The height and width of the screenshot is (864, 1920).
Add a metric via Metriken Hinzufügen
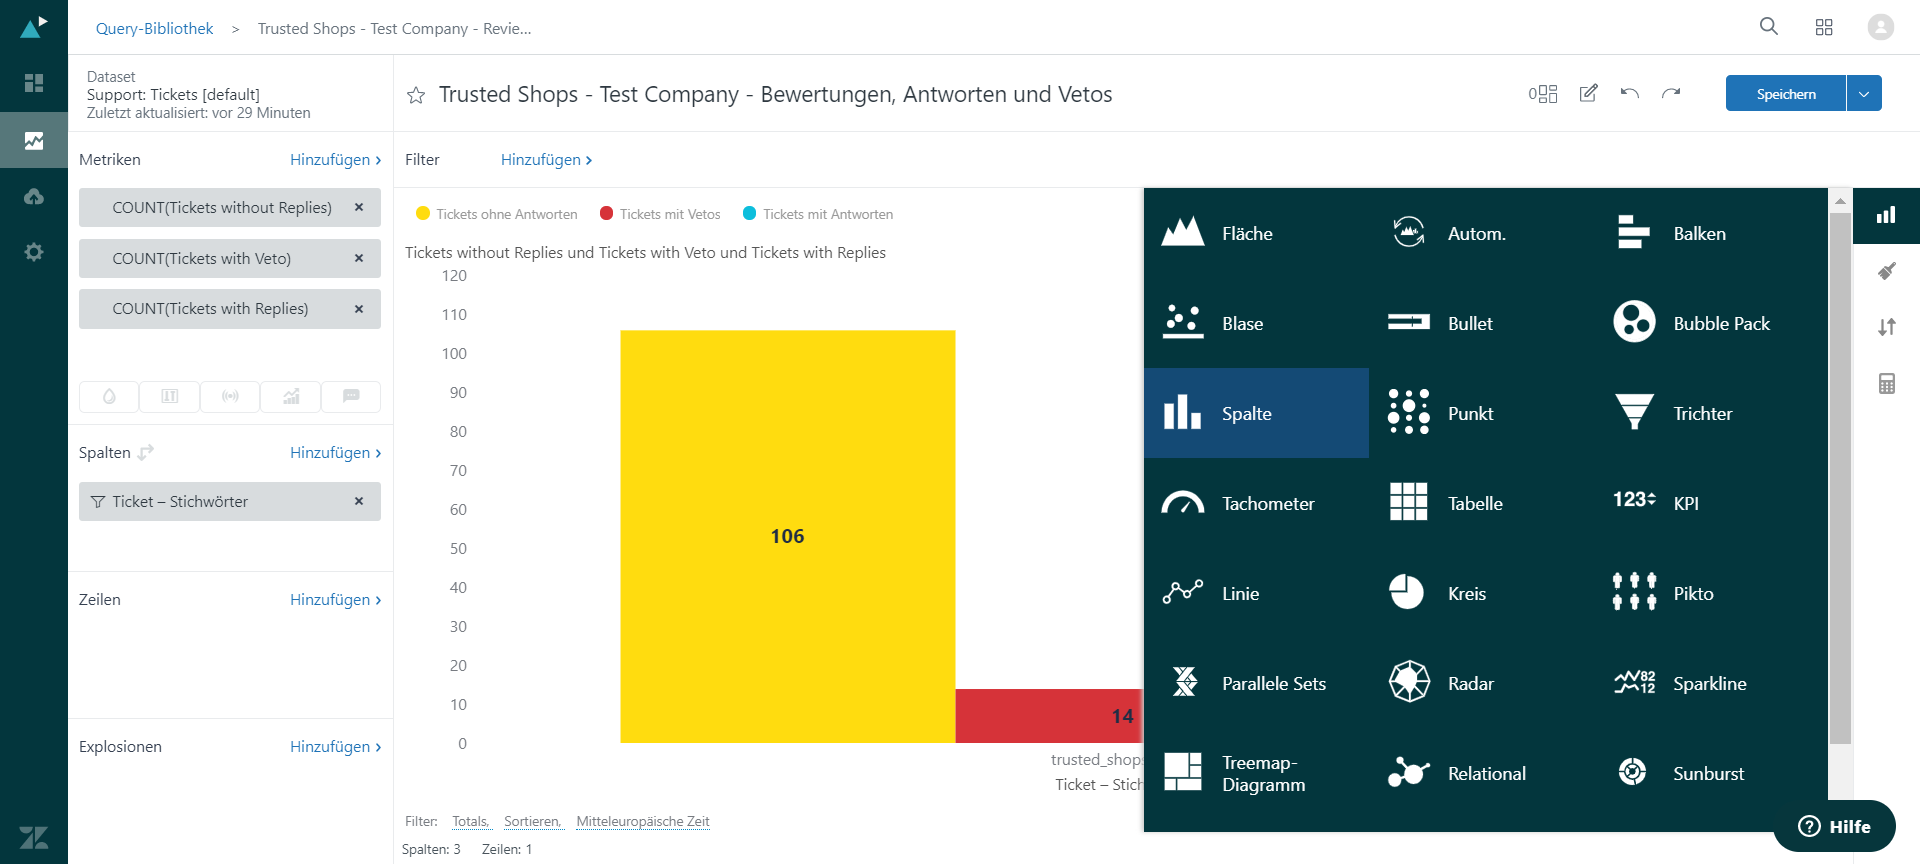coord(335,160)
